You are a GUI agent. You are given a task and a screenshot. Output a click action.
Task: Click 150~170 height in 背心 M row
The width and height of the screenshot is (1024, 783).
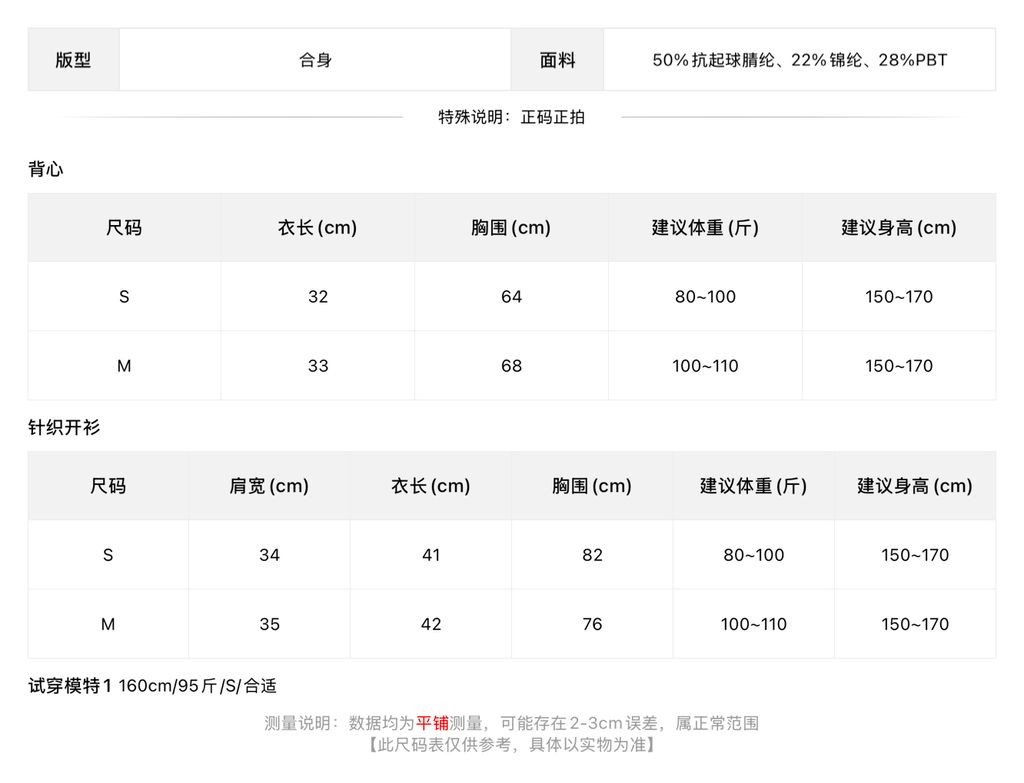pos(899,366)
